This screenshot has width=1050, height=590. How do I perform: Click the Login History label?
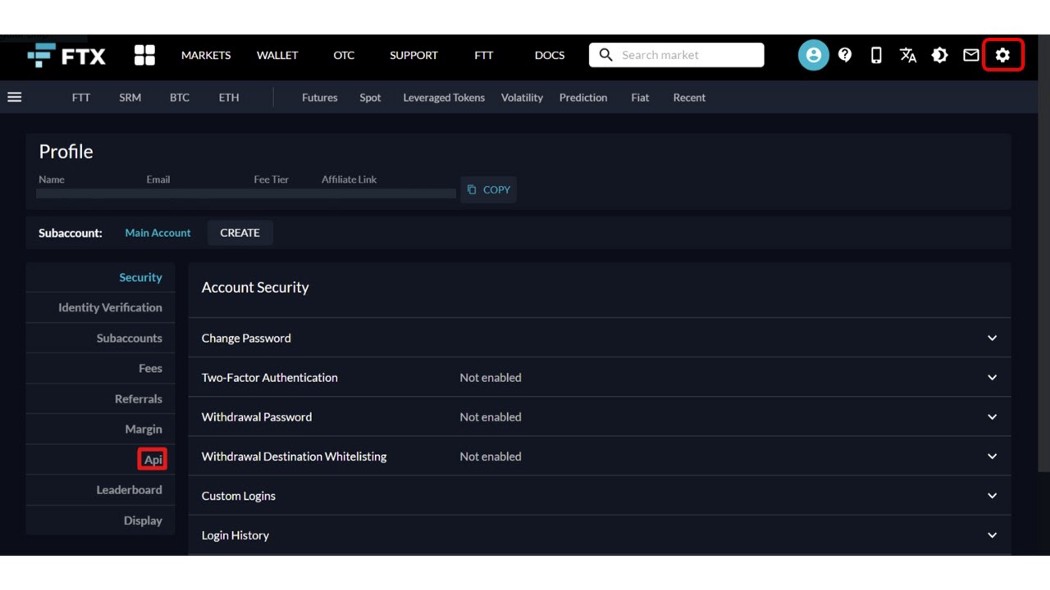tap(235, 536)
